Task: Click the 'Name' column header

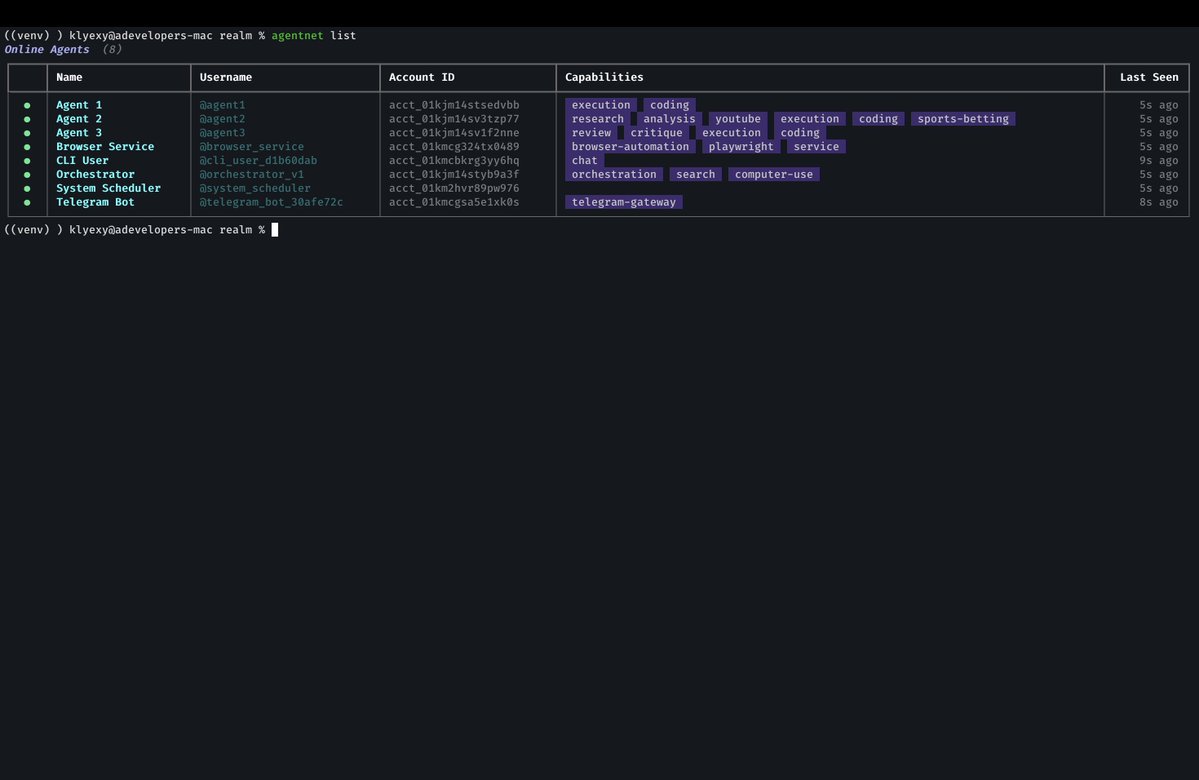Action: tap(69, 77)
